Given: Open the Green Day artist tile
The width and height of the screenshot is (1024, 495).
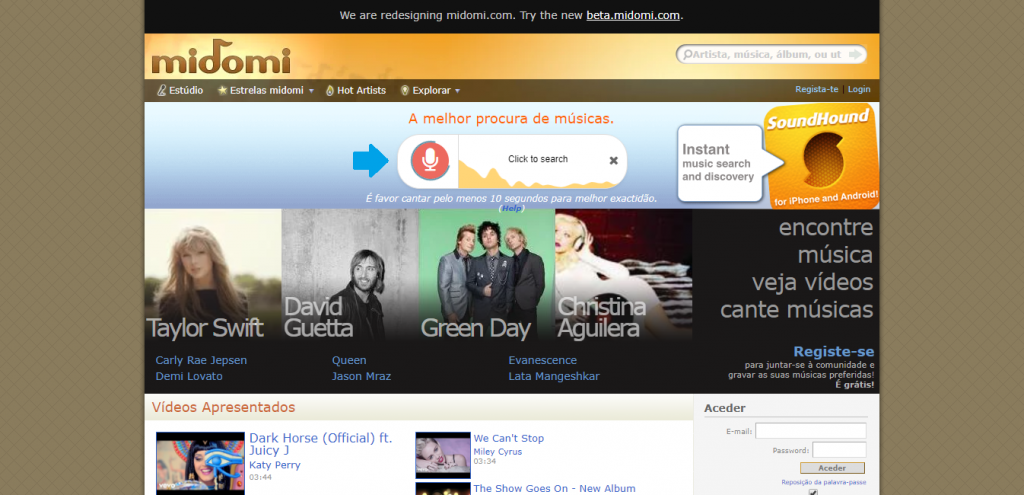Looking at the screenshot, I should tap(487, 274).
